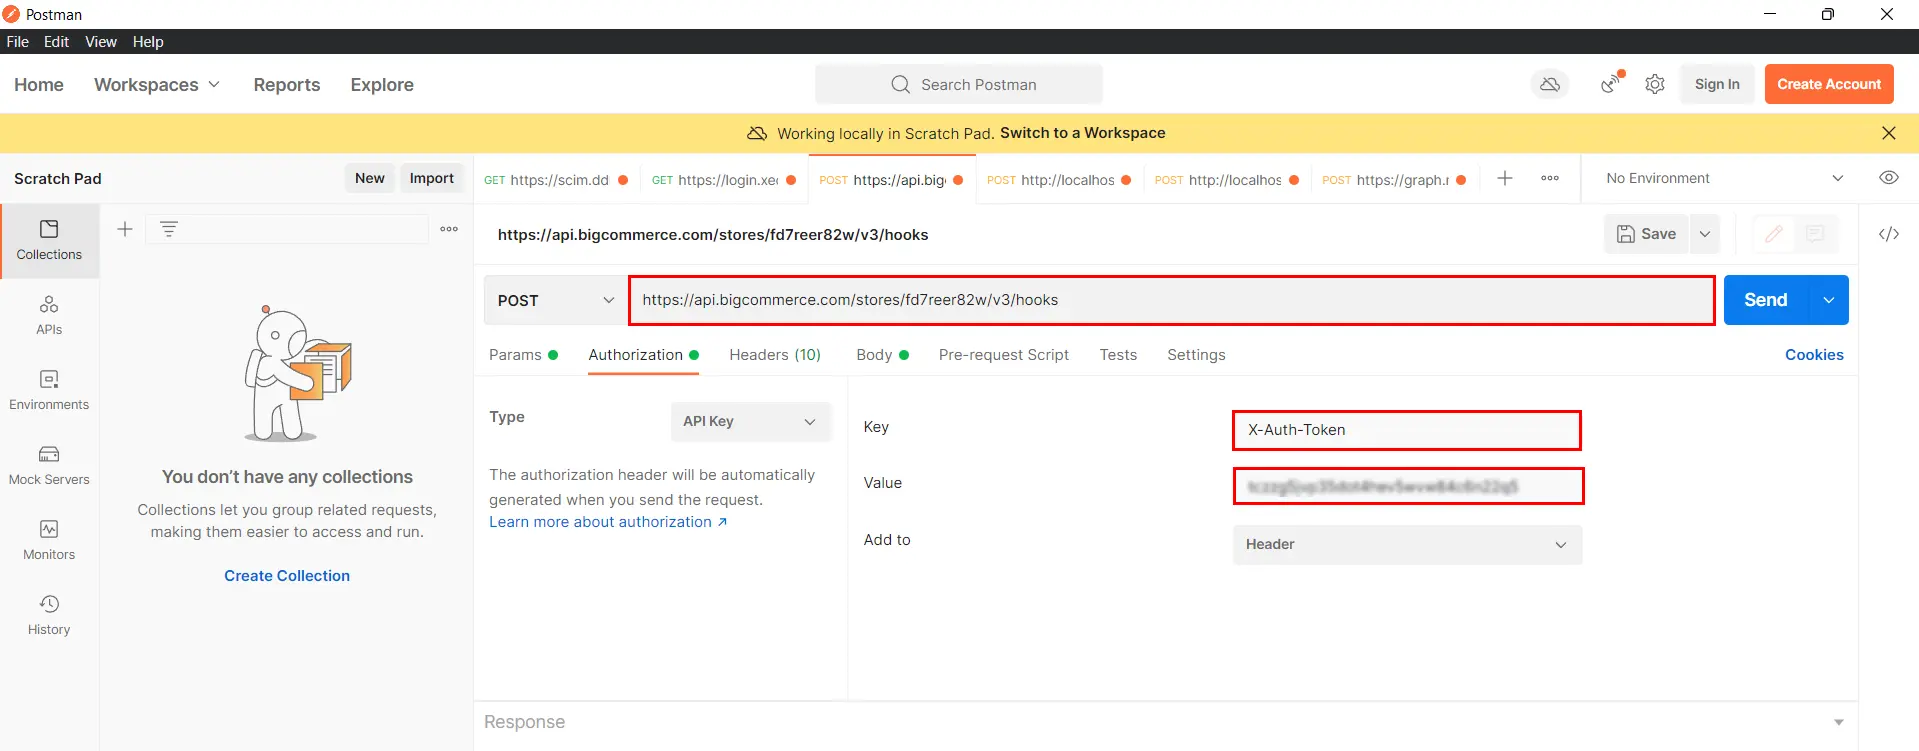Open the View menu
Image resolution: width=1919 pixels, height=751 pixels.
101,42
